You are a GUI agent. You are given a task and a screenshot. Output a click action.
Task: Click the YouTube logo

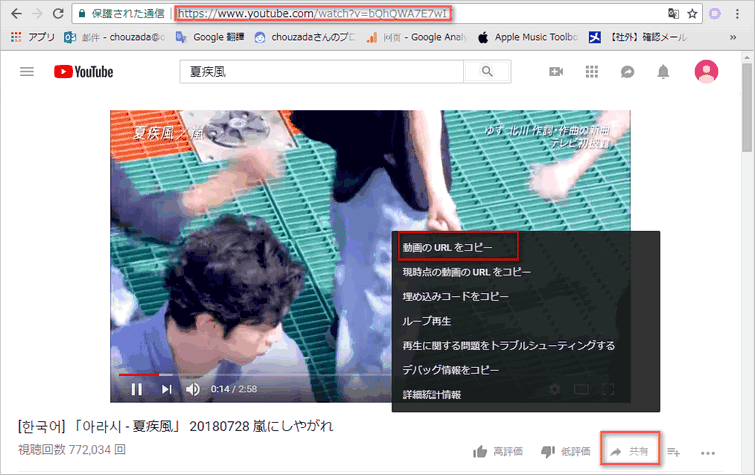84,72
